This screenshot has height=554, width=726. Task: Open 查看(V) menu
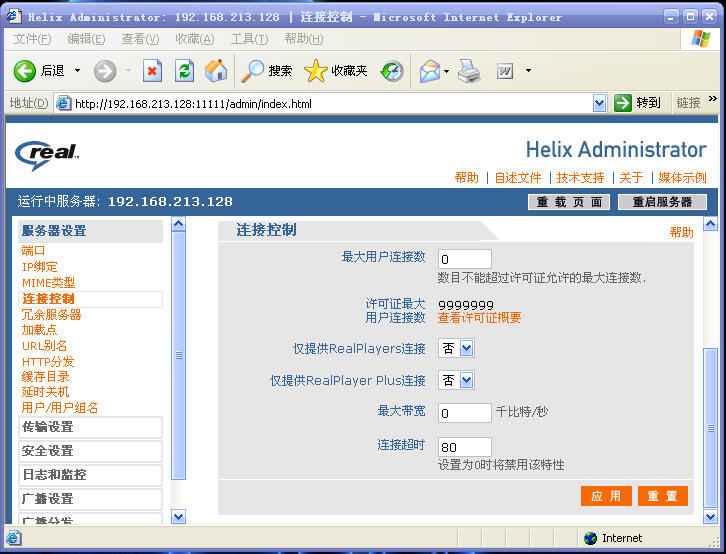pos(140,39)
